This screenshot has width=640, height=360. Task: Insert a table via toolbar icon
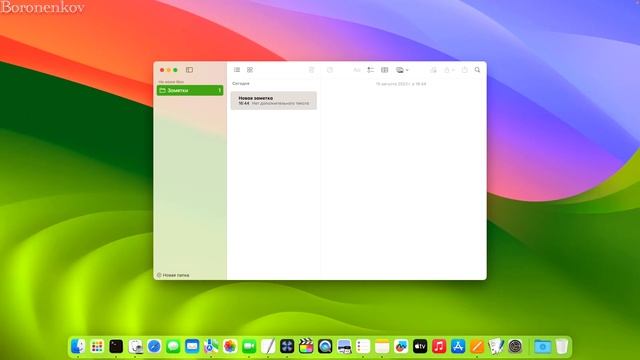click(384, 70)
